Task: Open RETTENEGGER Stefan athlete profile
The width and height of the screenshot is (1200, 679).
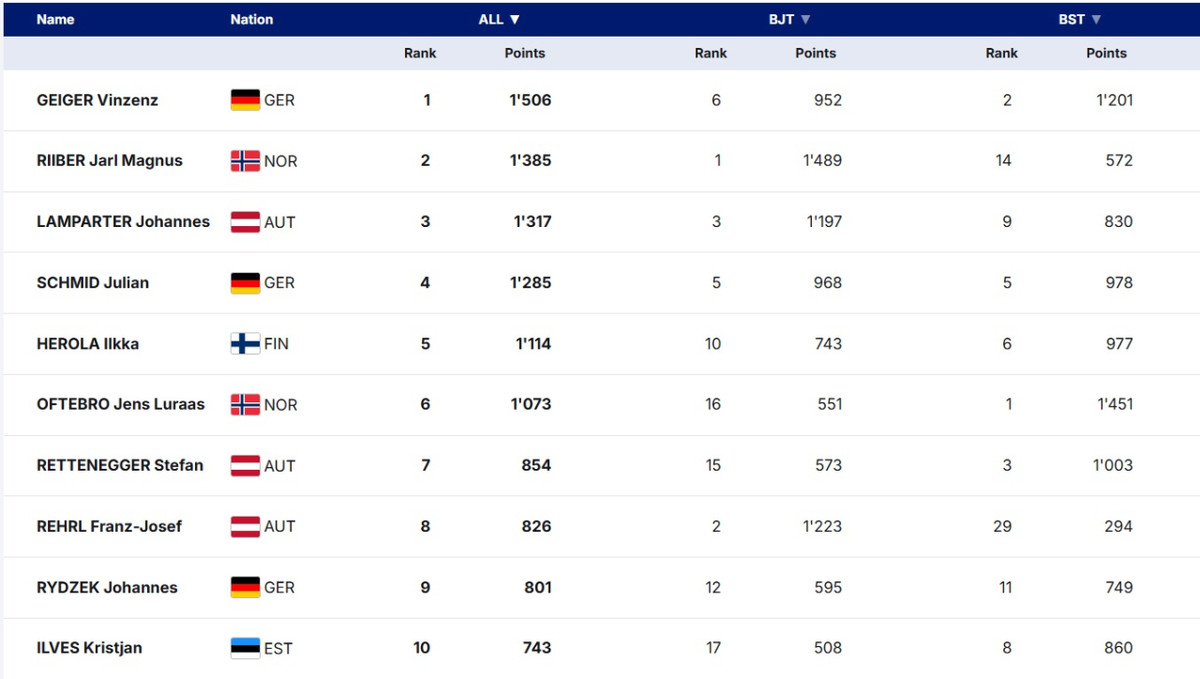Action: (x=120, y=465)
